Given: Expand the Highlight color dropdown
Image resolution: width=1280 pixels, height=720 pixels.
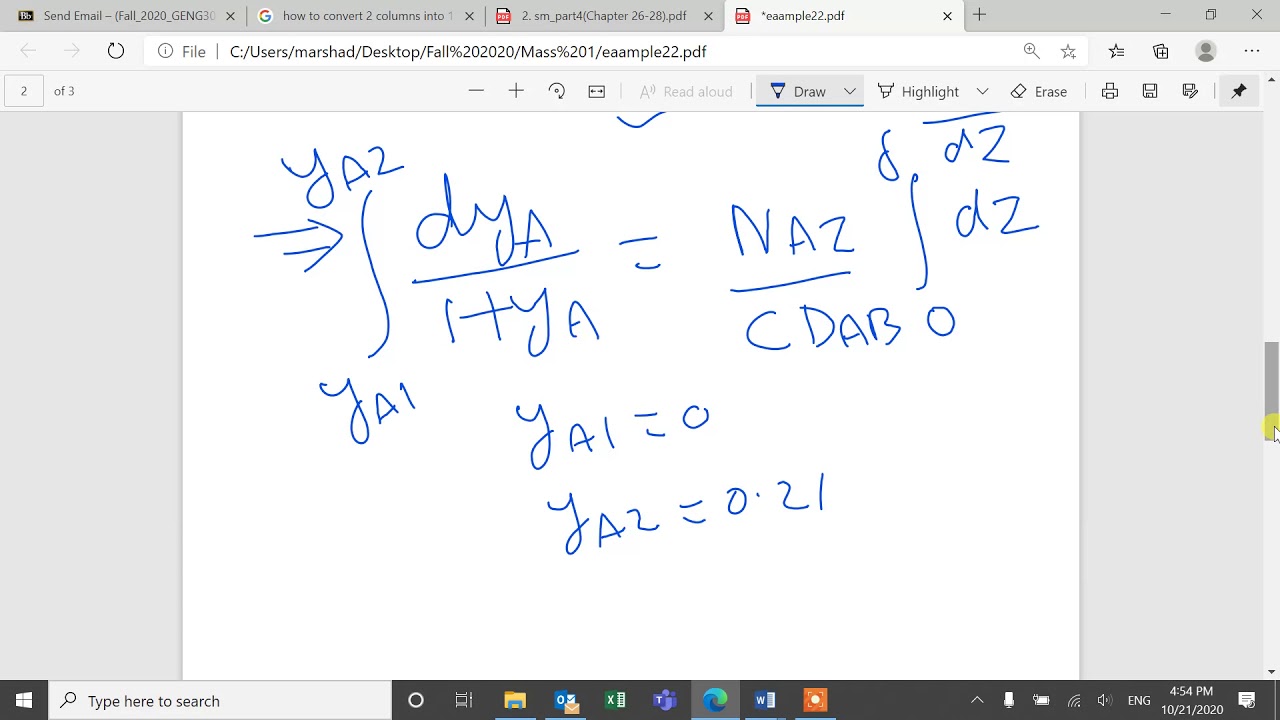Looking at the screenshot, I should click(982, 91).
